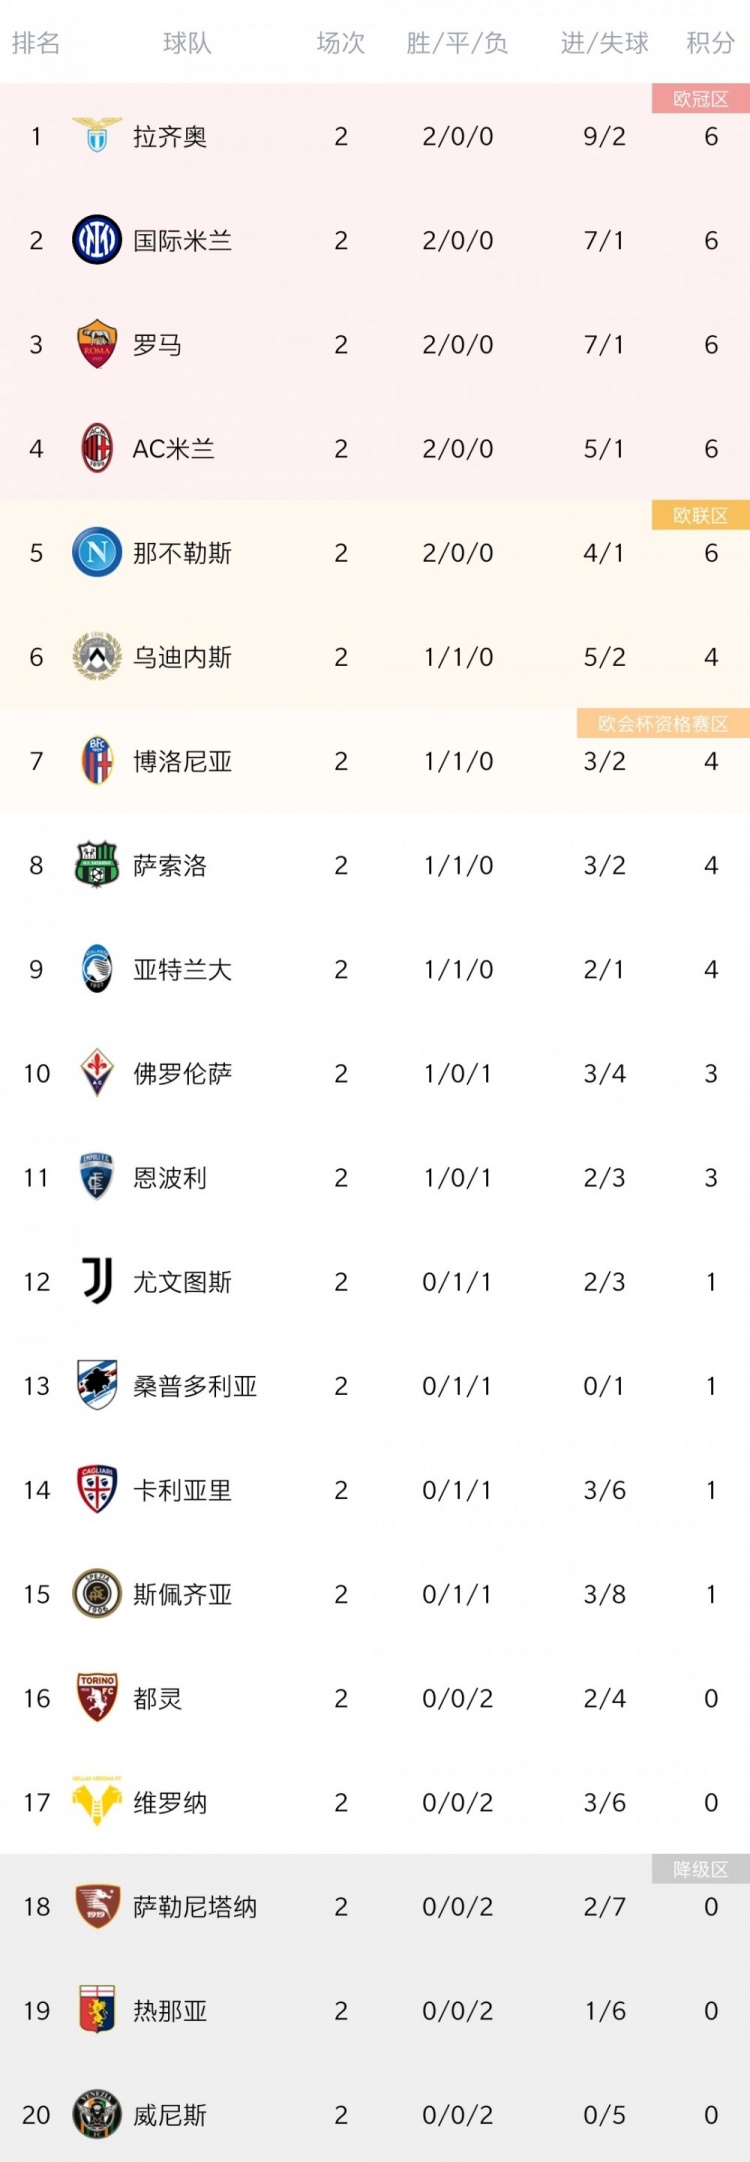Select the 进/失球 column header
Image resolution: width=750 pixels, height=2162 pixels.
(604, 43)
